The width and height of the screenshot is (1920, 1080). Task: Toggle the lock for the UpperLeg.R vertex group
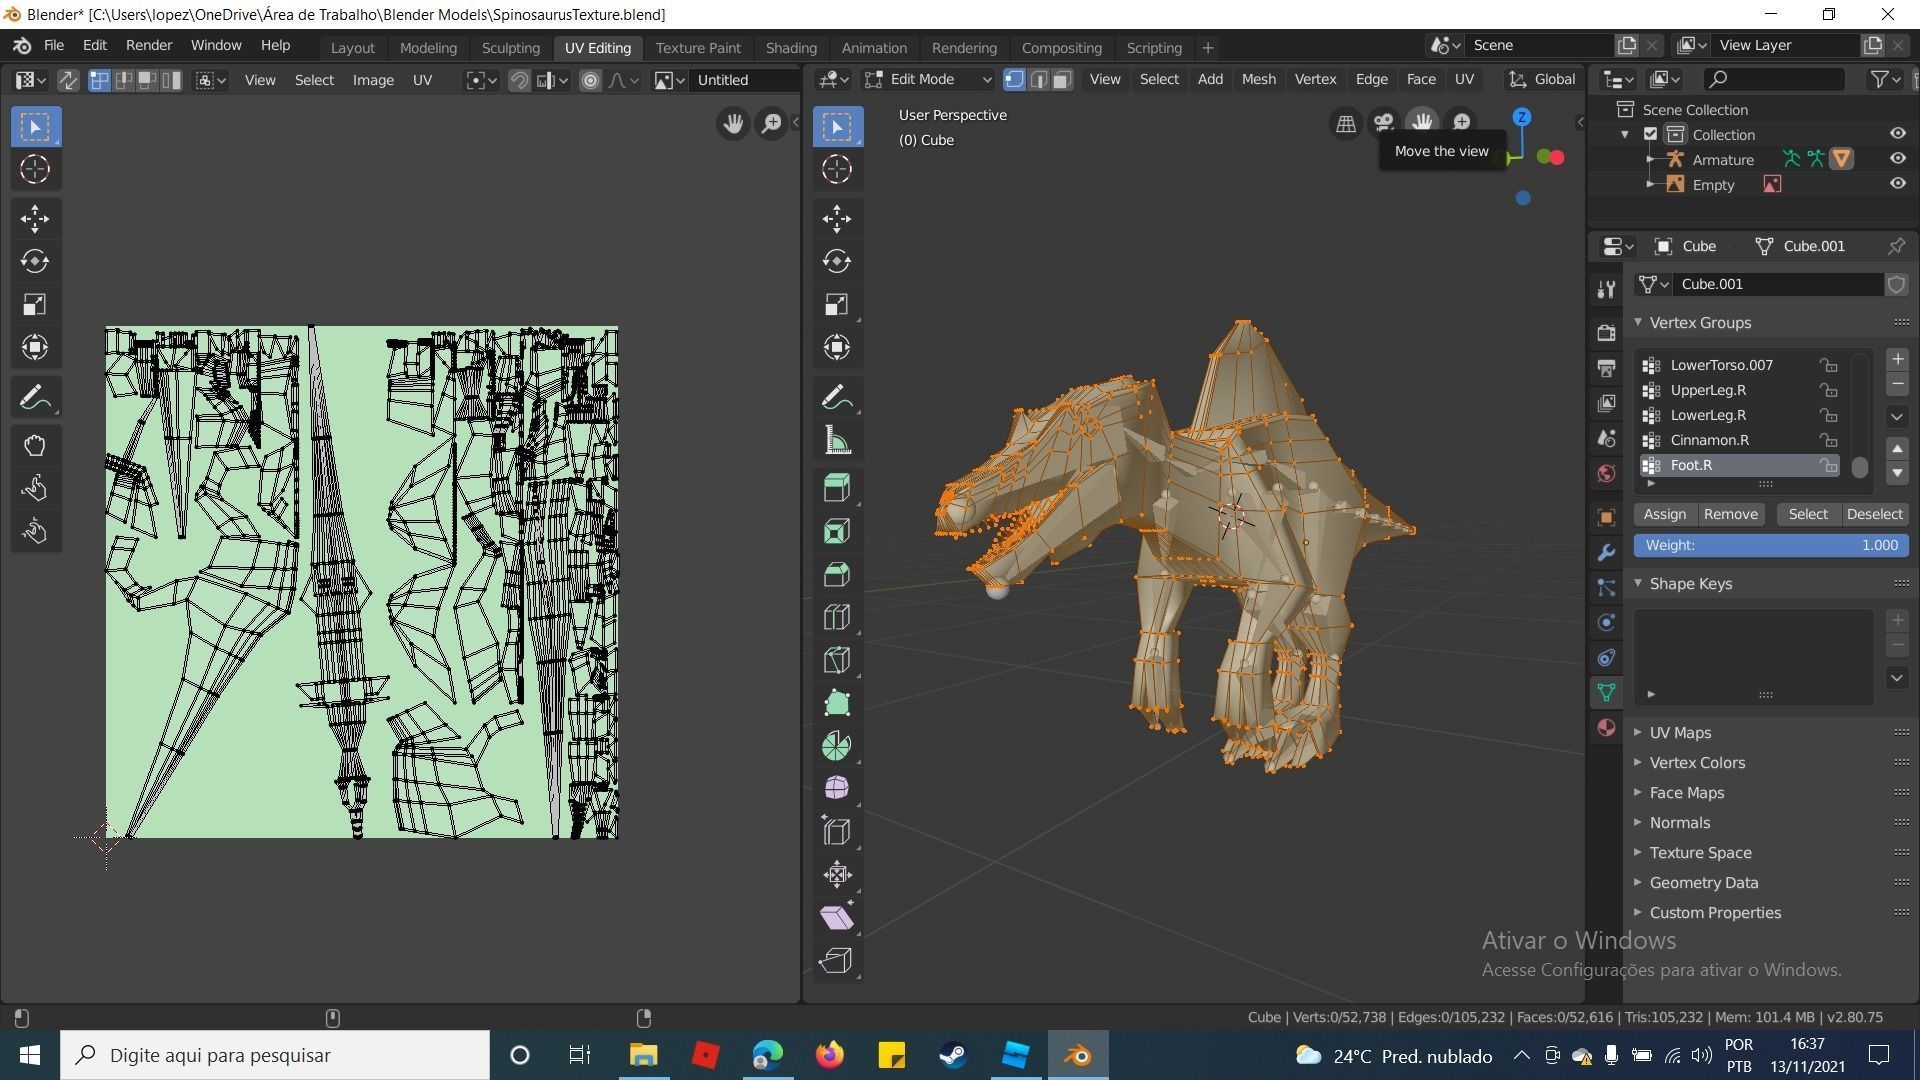coord(1829,390)
